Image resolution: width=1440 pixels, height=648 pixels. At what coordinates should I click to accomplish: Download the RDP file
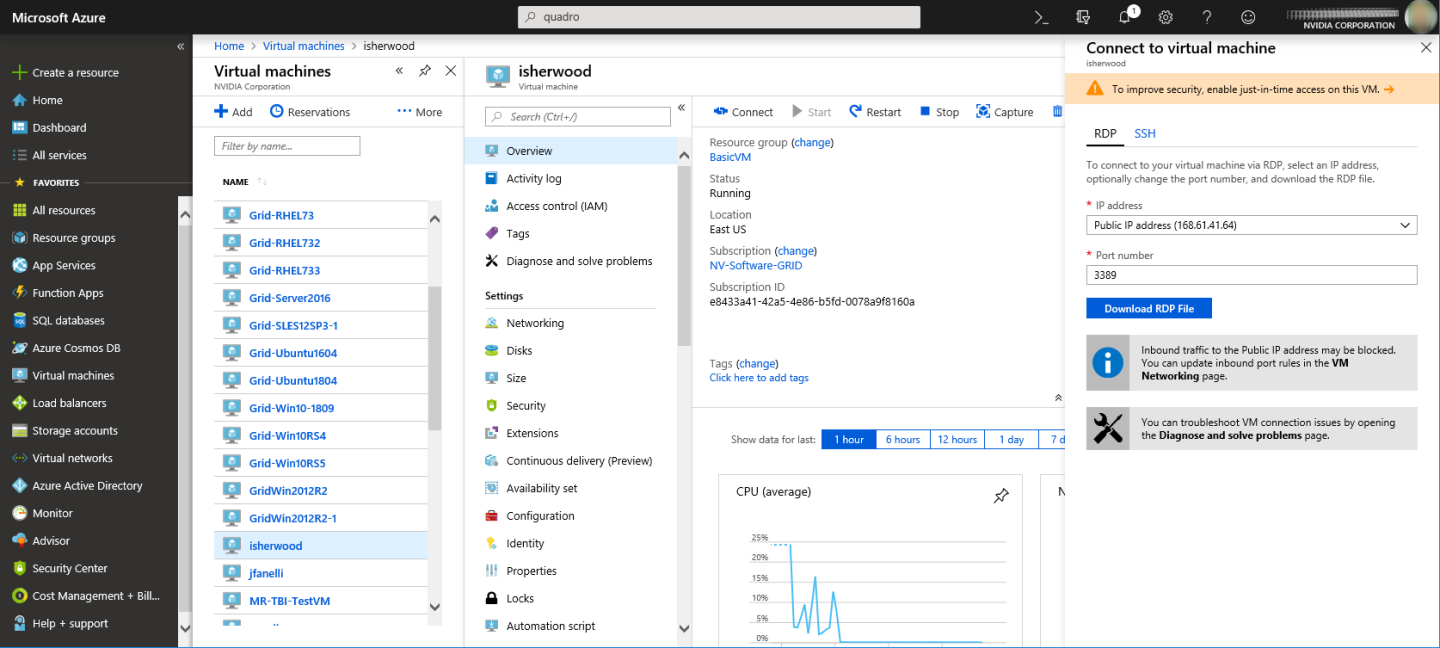click(x=1148, y=308)
